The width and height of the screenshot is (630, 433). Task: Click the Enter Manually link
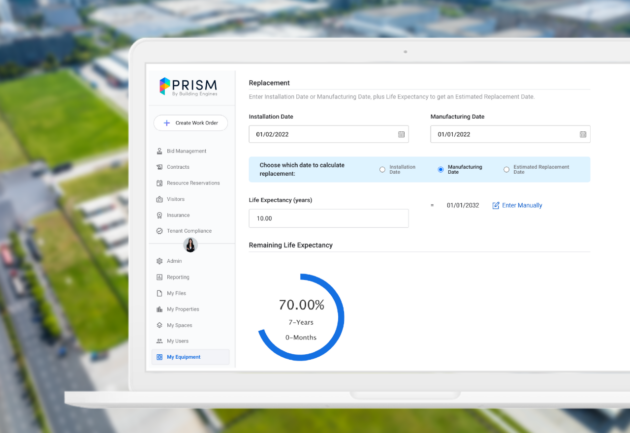517,205
